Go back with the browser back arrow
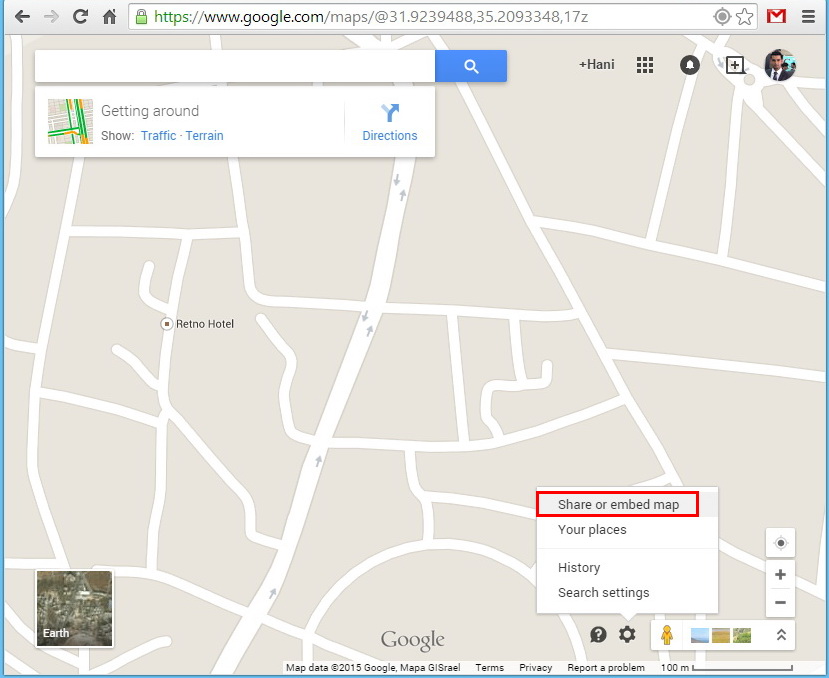Image resolution: width=829 pixels, height=678 pixels. click(22, 17)
